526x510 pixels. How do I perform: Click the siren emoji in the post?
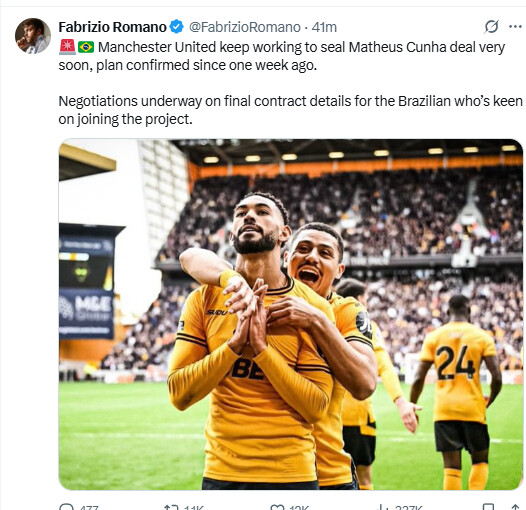(67, 47)
